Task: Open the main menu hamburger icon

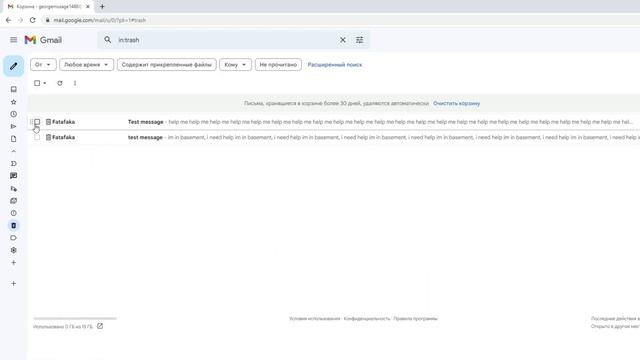Action: click(x=13, y=40)
